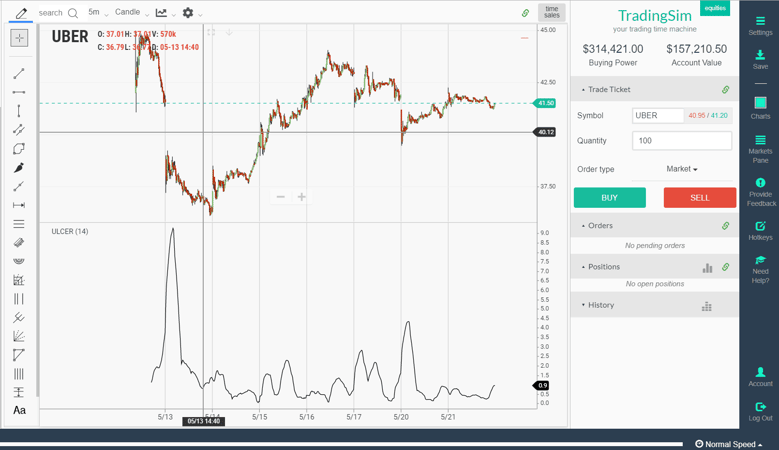Image resolution: width=779 pixels, height=450 pixels.
Task: Click the Save icon in sidebar
Action: coord(760,59)
